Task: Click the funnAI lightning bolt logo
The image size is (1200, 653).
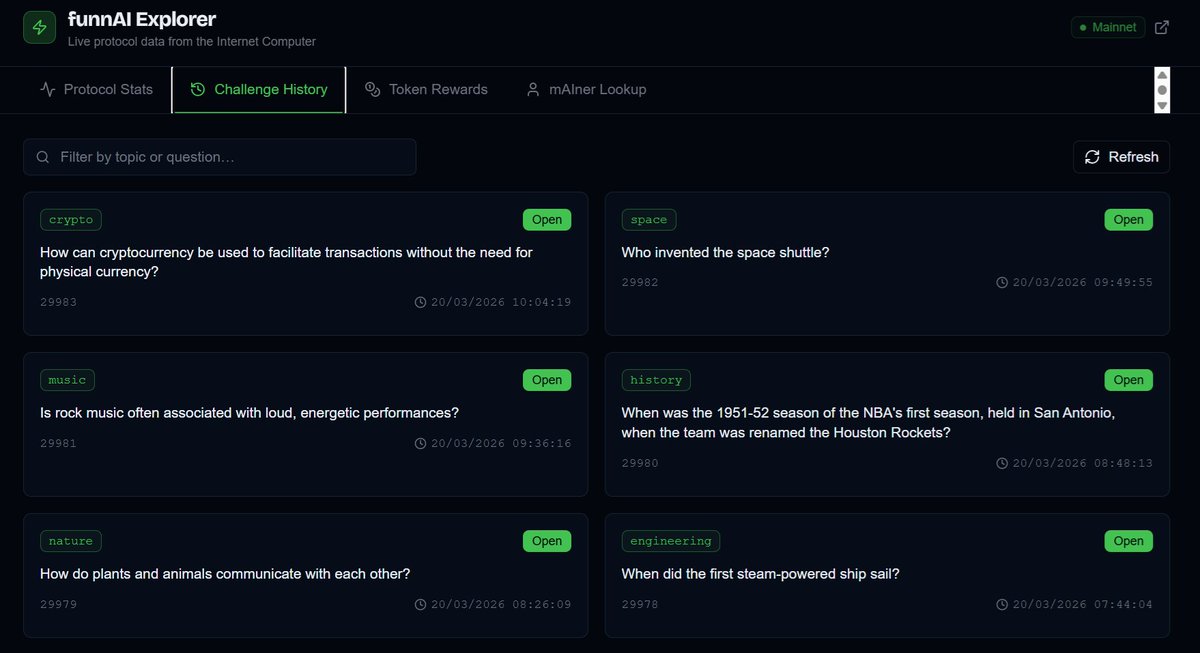Action: pyautogui.click(x=40, y=28)
